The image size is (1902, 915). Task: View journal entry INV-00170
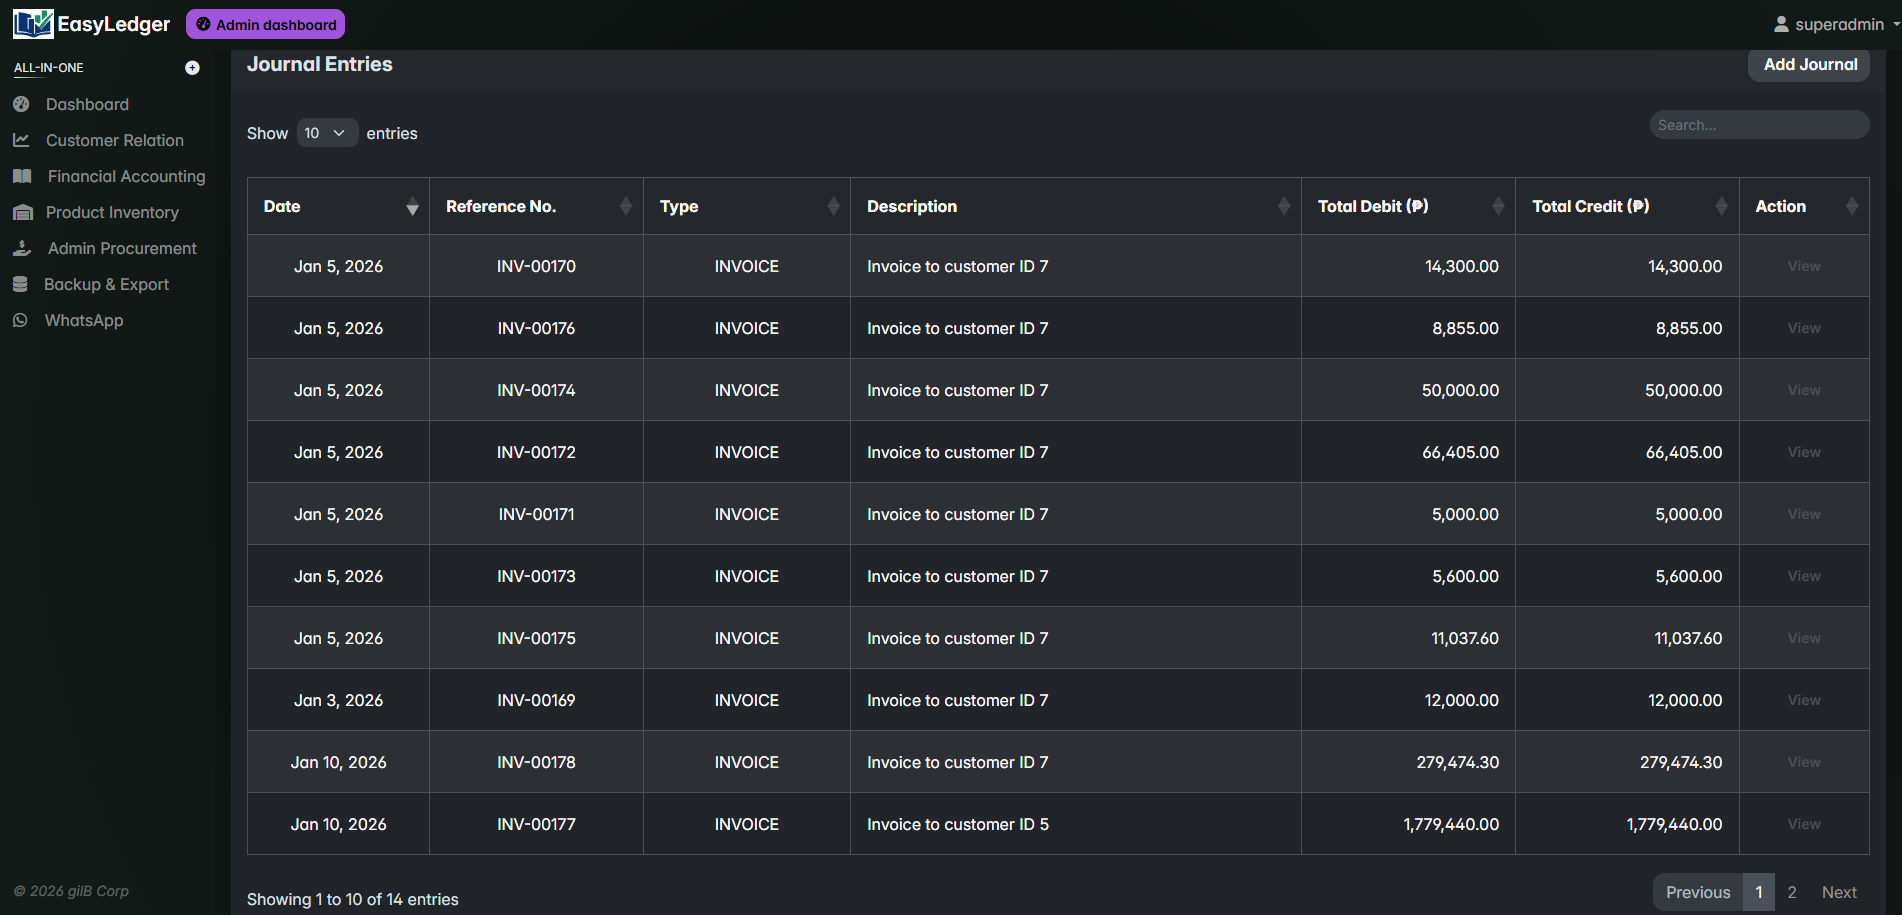point(1803,266)
